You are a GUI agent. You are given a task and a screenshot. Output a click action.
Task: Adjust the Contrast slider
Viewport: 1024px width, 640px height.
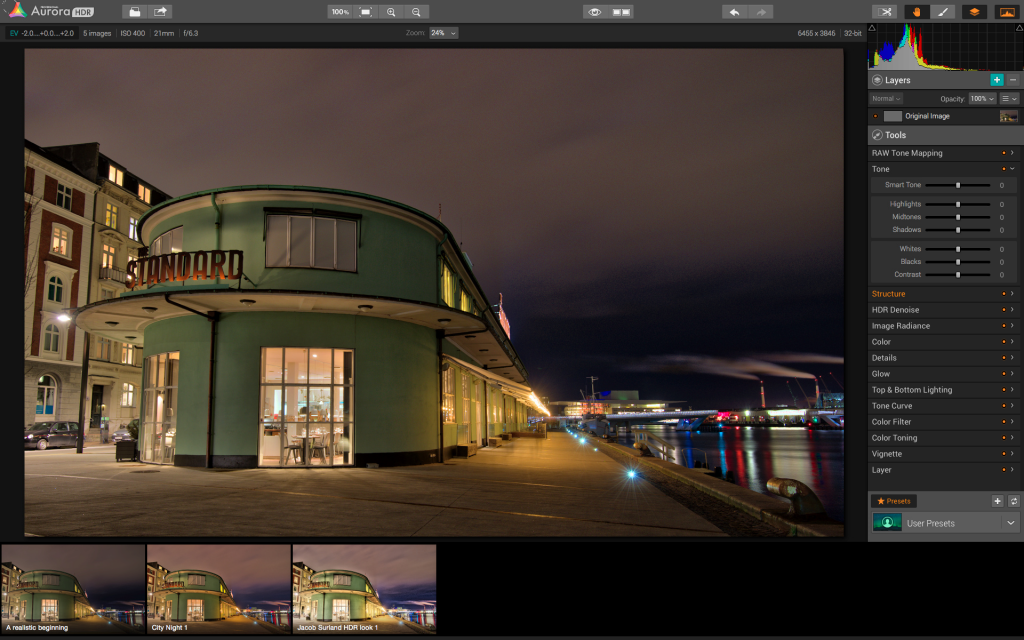tap(958, 275)
